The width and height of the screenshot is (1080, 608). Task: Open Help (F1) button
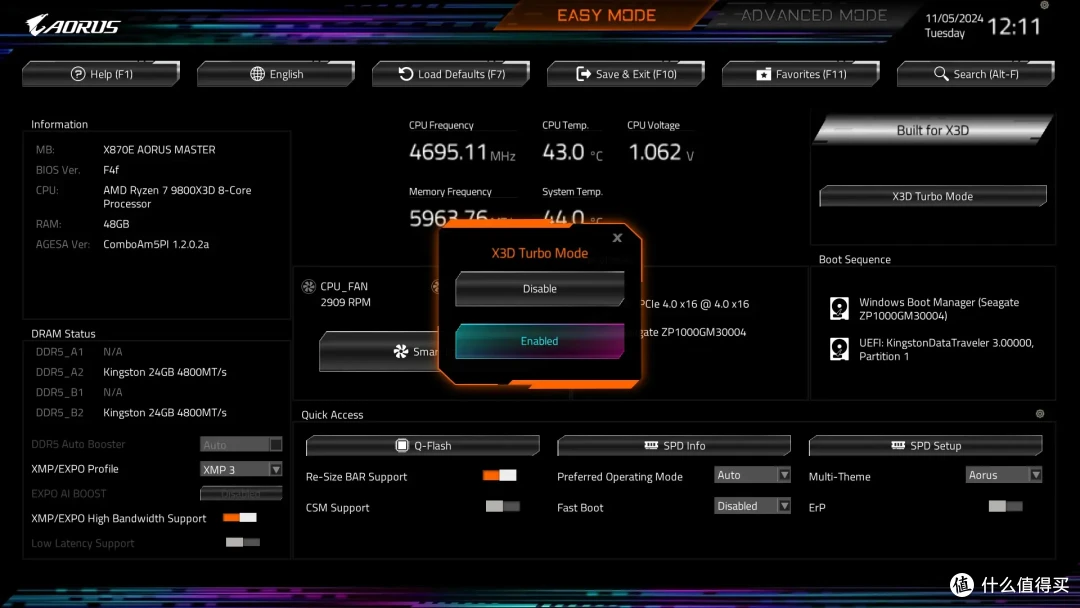point(101,74)
